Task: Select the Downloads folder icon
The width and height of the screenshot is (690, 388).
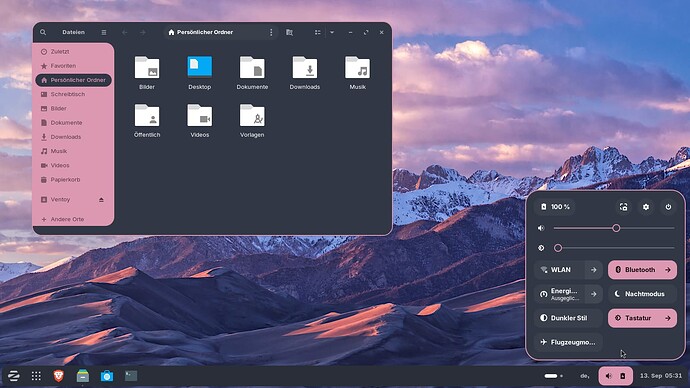Action: click(305, 68)
